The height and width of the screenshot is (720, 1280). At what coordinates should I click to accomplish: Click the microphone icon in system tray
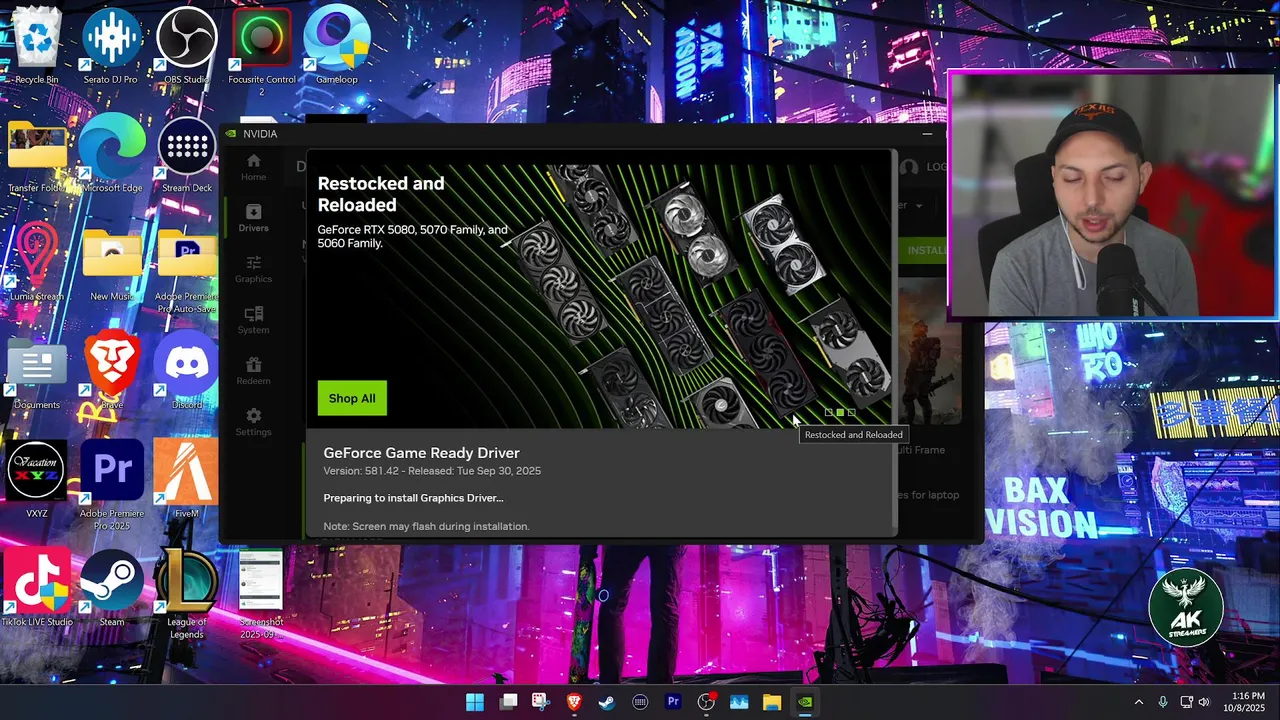1162,702
